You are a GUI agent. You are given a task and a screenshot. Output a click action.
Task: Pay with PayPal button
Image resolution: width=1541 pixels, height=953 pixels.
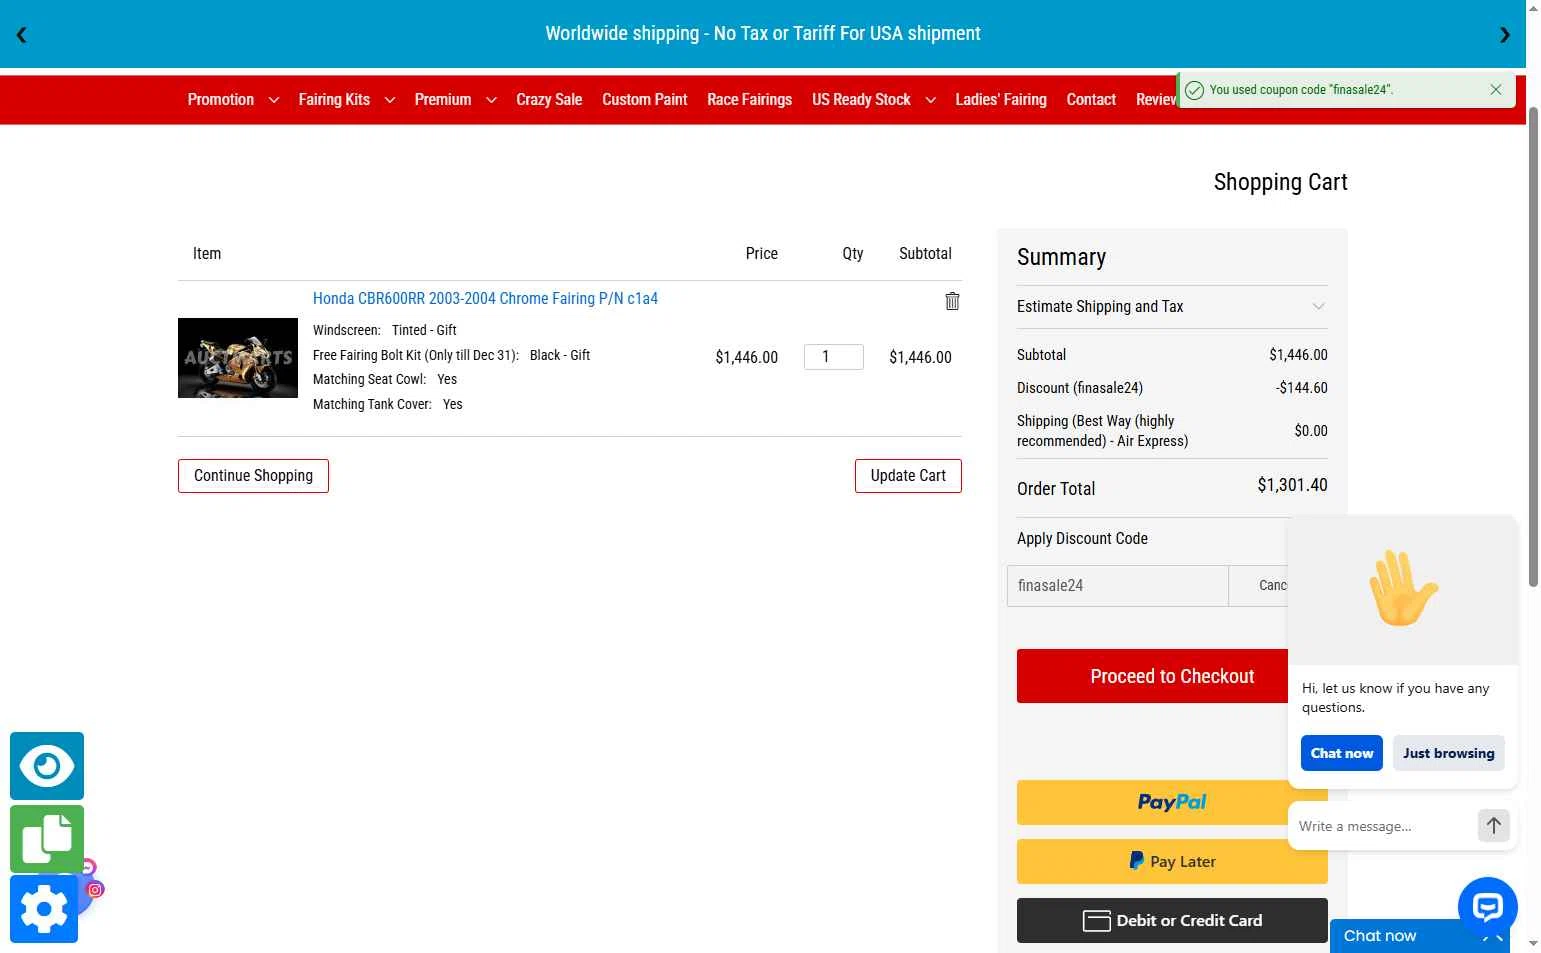pyautogui.click(x=1172, y=802)
